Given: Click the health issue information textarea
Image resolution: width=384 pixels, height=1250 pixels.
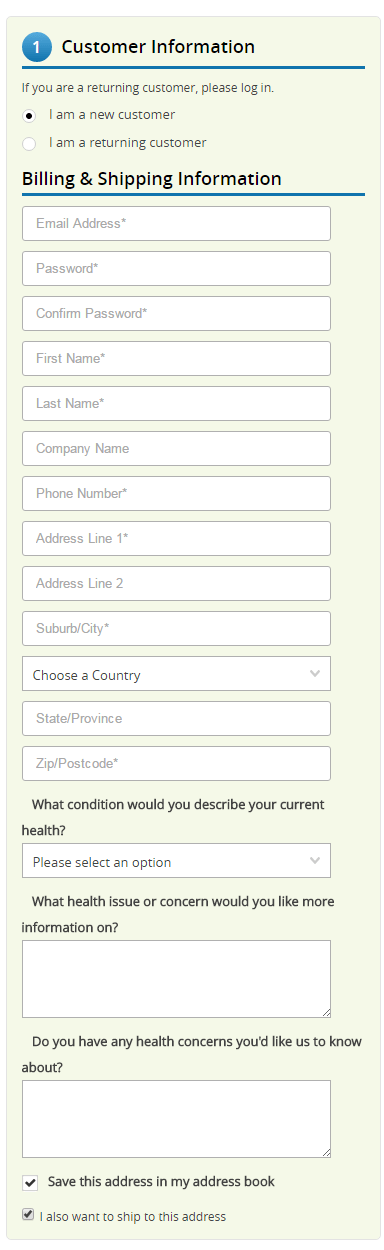Looking at the screenshot, I should [x=176, y=979].
